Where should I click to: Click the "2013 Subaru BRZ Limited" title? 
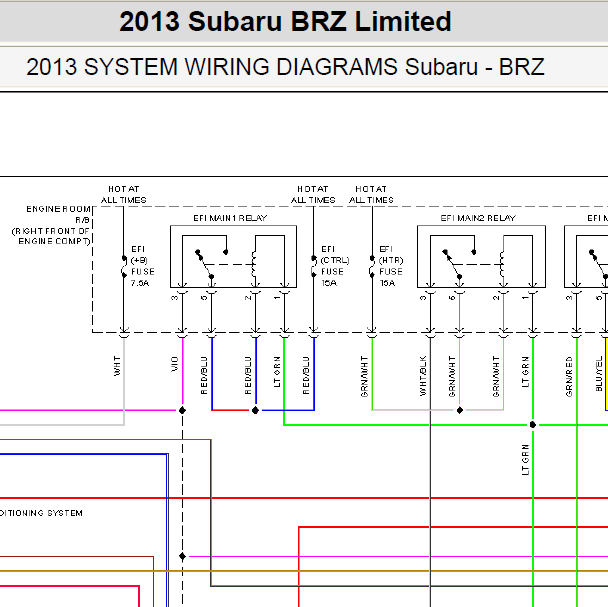tap(285, 21)
